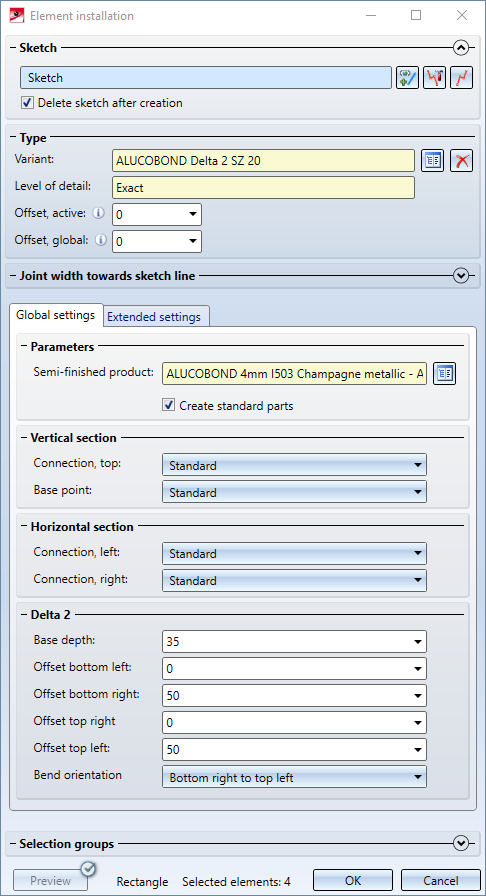This screenshot has width=486, height=896.
Task: Toggle Delete sketch after creation checkbox
Action: tap(27, 103)
